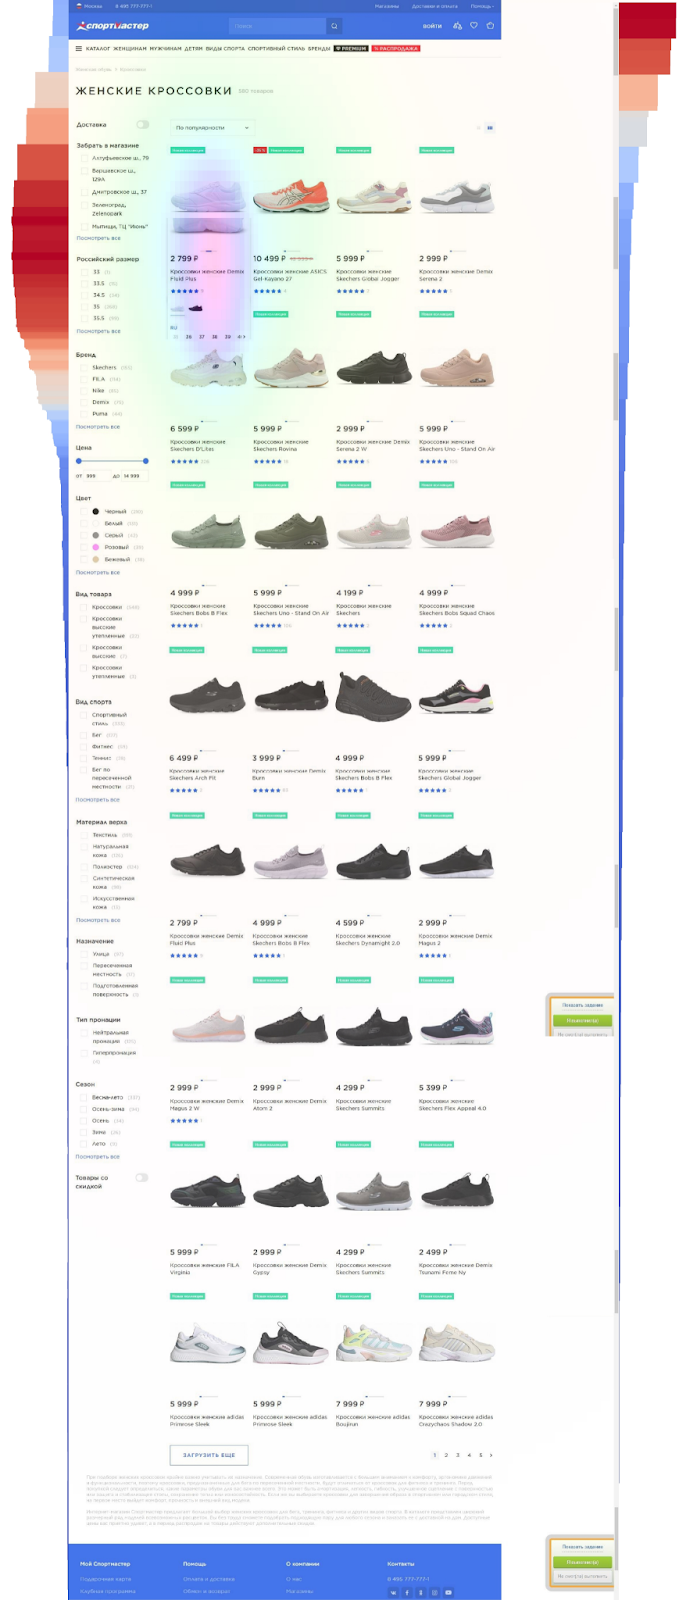The height and width of the screenshot is (1600, 697).
Task: Select the Серый color swatch filter
Action: coord(96,535)
